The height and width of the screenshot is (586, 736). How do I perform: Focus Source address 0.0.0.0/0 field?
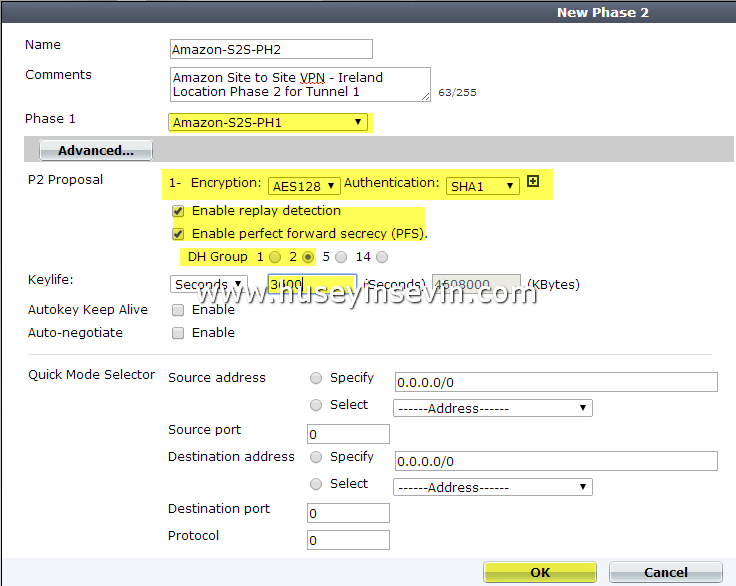[x=556, y=382]
